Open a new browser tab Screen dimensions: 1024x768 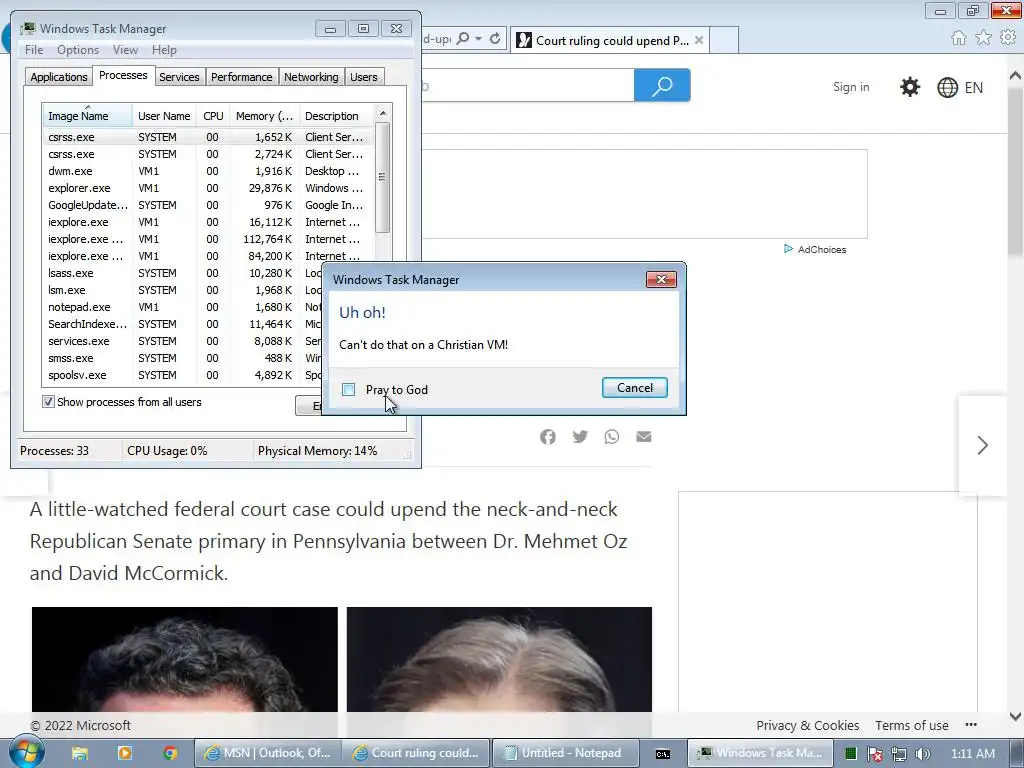[x=724, y=40]
